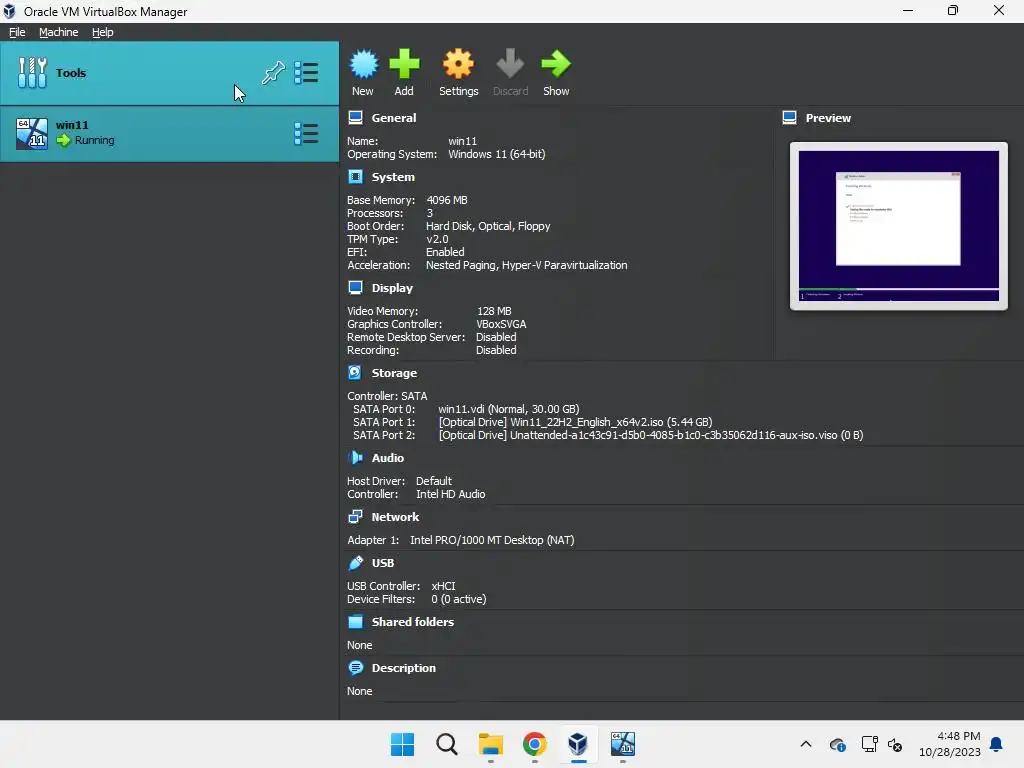1024x768 pixels.
Task: Open the Machine menu
Action: pos(58,32)
